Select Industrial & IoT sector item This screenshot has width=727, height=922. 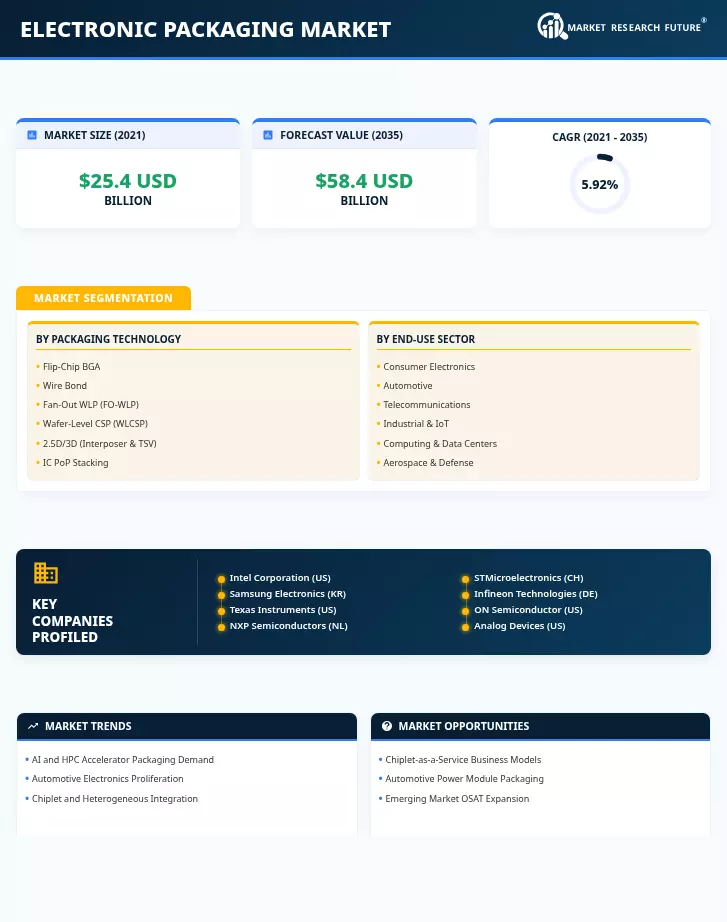[x=416, y=423]
